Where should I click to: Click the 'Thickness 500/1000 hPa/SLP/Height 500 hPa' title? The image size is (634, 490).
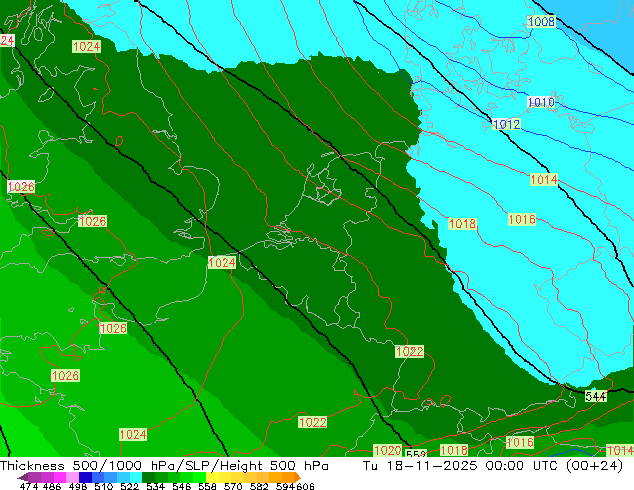click(x=164, y=466)
